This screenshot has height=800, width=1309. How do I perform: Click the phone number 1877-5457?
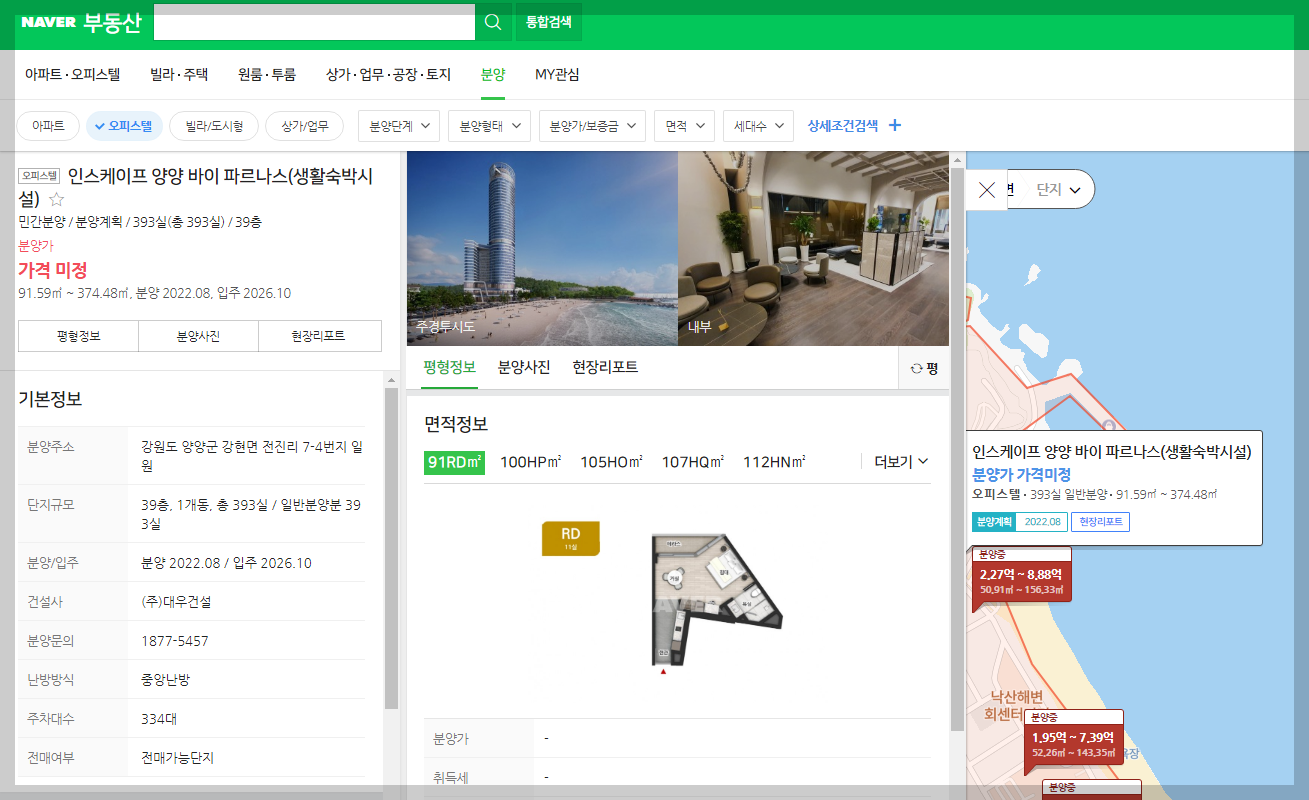(x=175, y=641)
